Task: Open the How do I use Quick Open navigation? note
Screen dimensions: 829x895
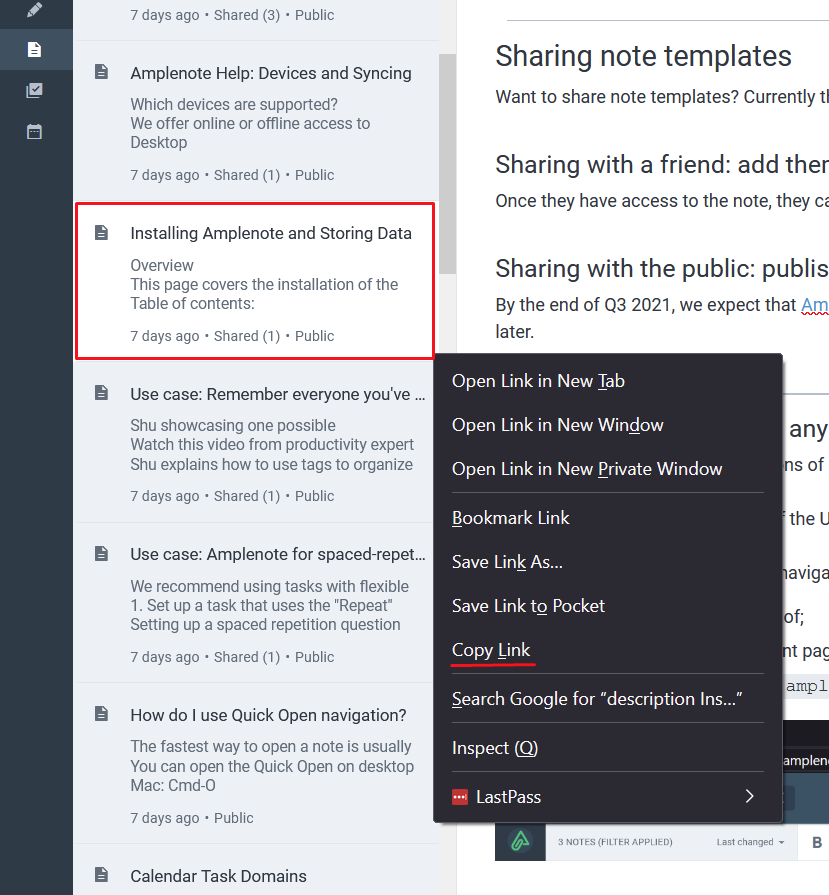Action: [x=268, y=715]
